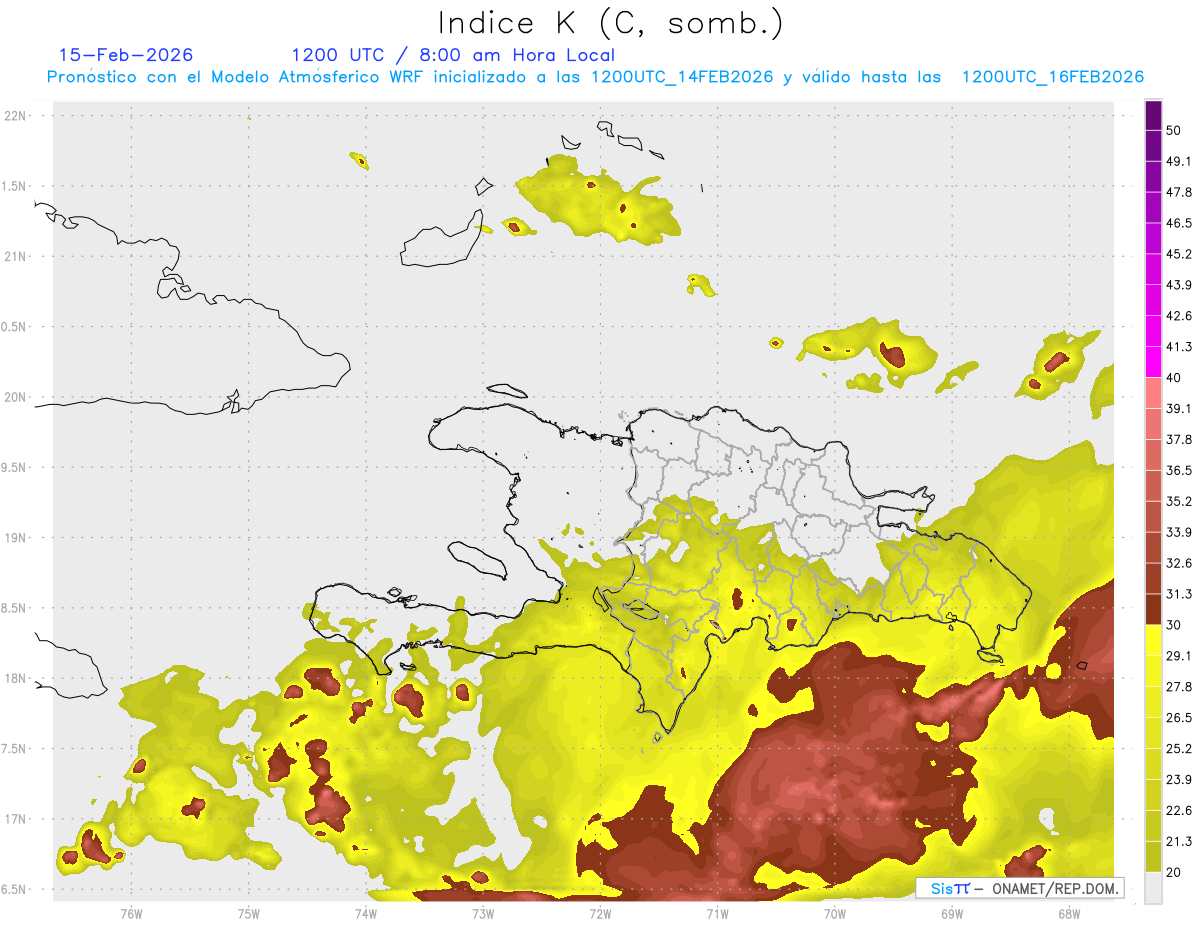Select the 75W longitude axis label

click(x=248, y=913)
